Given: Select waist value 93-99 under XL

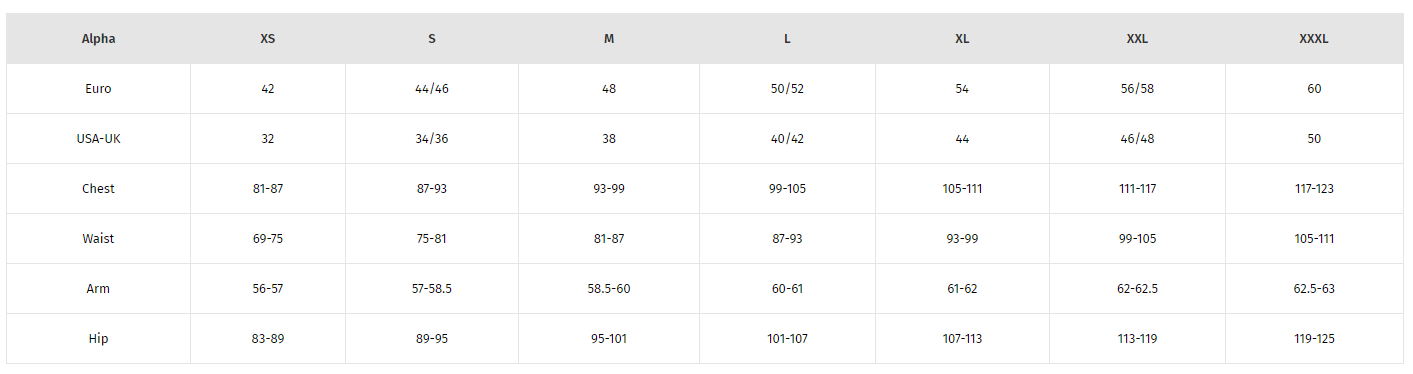Looking at the screenshot, I should 962,239.
